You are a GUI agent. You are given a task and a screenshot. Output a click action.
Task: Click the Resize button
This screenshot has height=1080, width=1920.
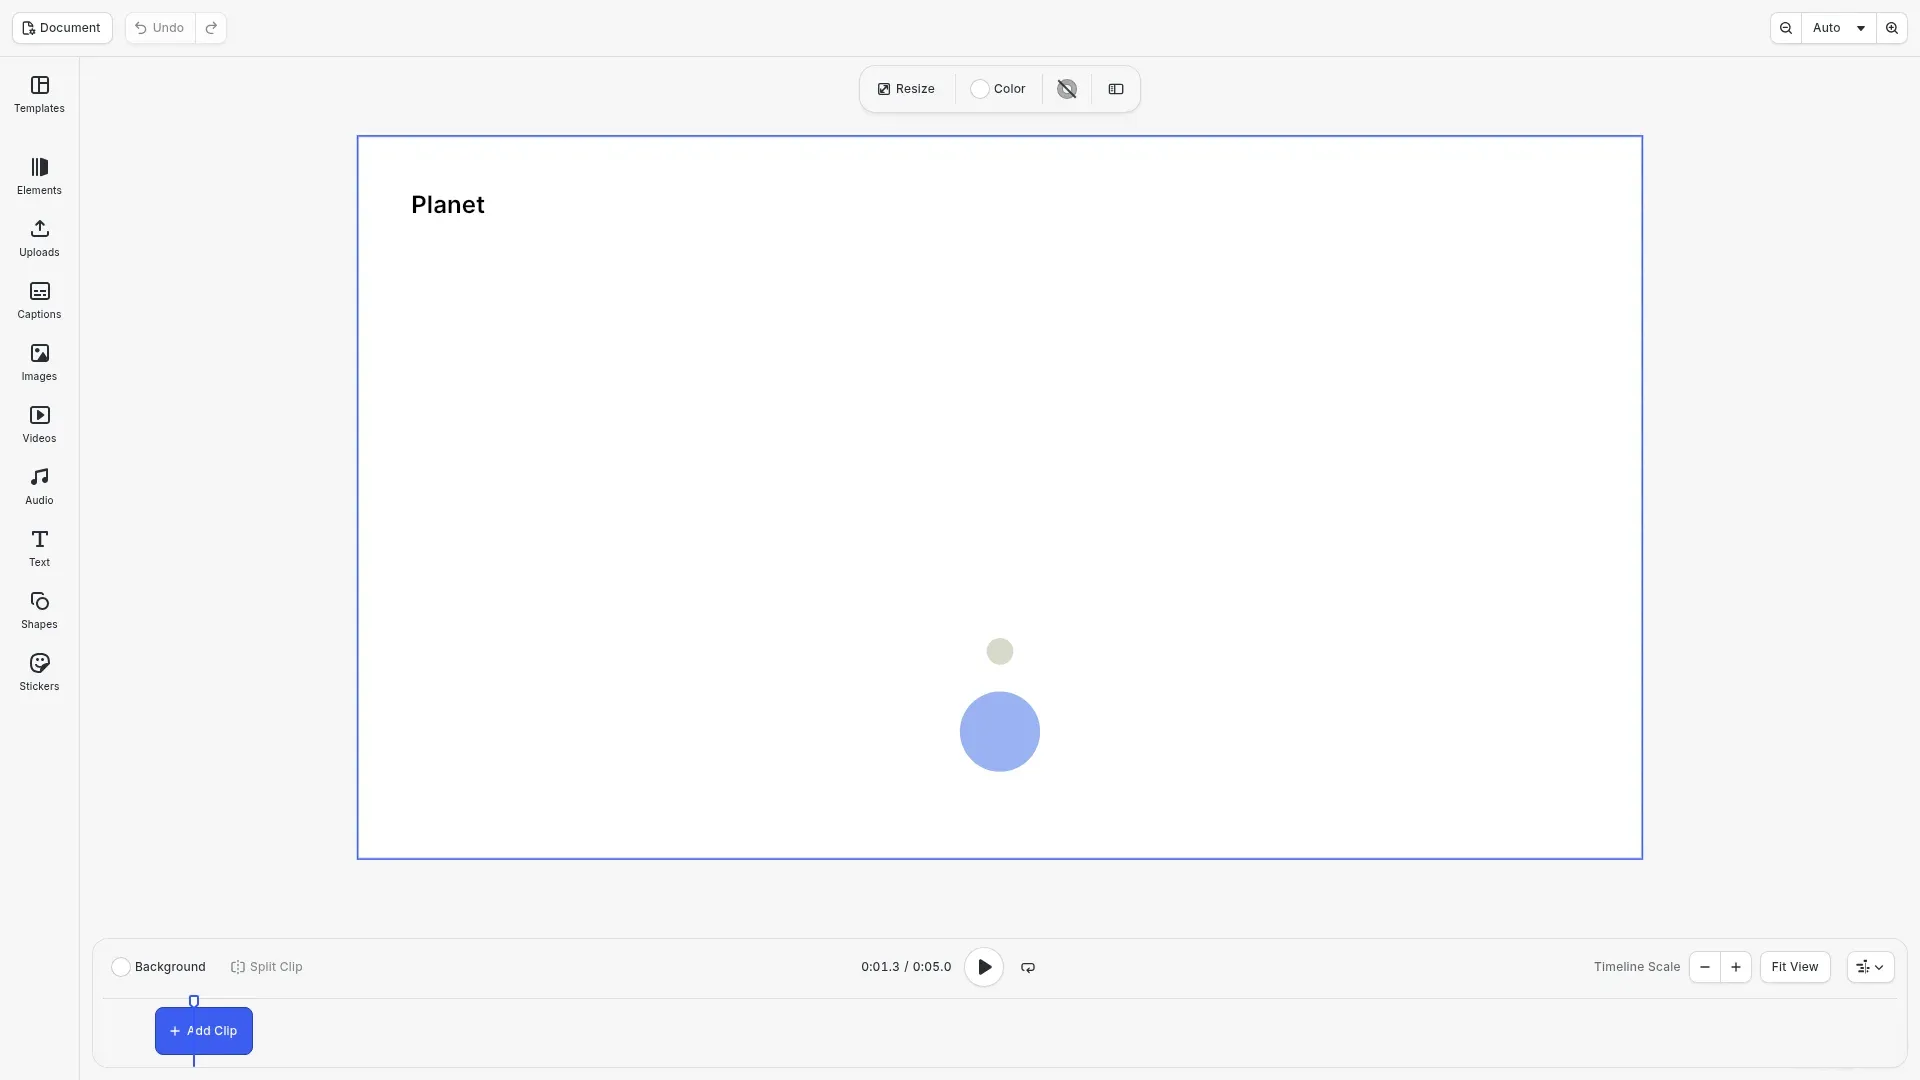pyautogui.click(x=906, y=89)
